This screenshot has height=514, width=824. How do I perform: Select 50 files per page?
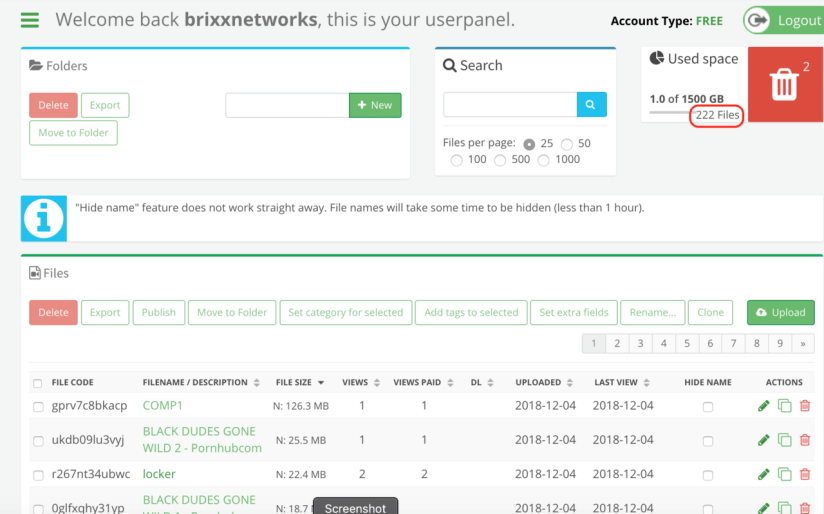pyautogui.click(x=566, y=144)
